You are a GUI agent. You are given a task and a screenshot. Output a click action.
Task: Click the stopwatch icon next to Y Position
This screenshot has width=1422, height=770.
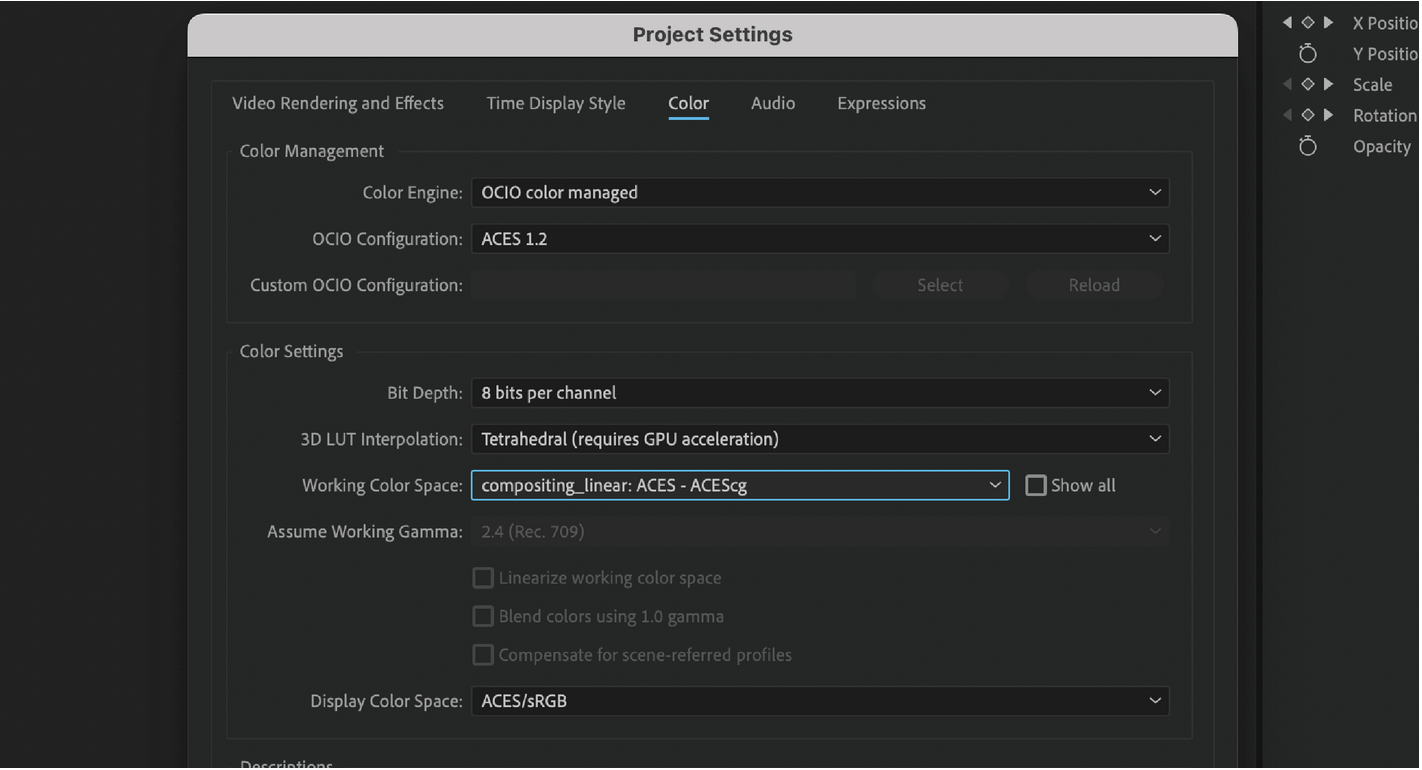(x=1308, y=53)
